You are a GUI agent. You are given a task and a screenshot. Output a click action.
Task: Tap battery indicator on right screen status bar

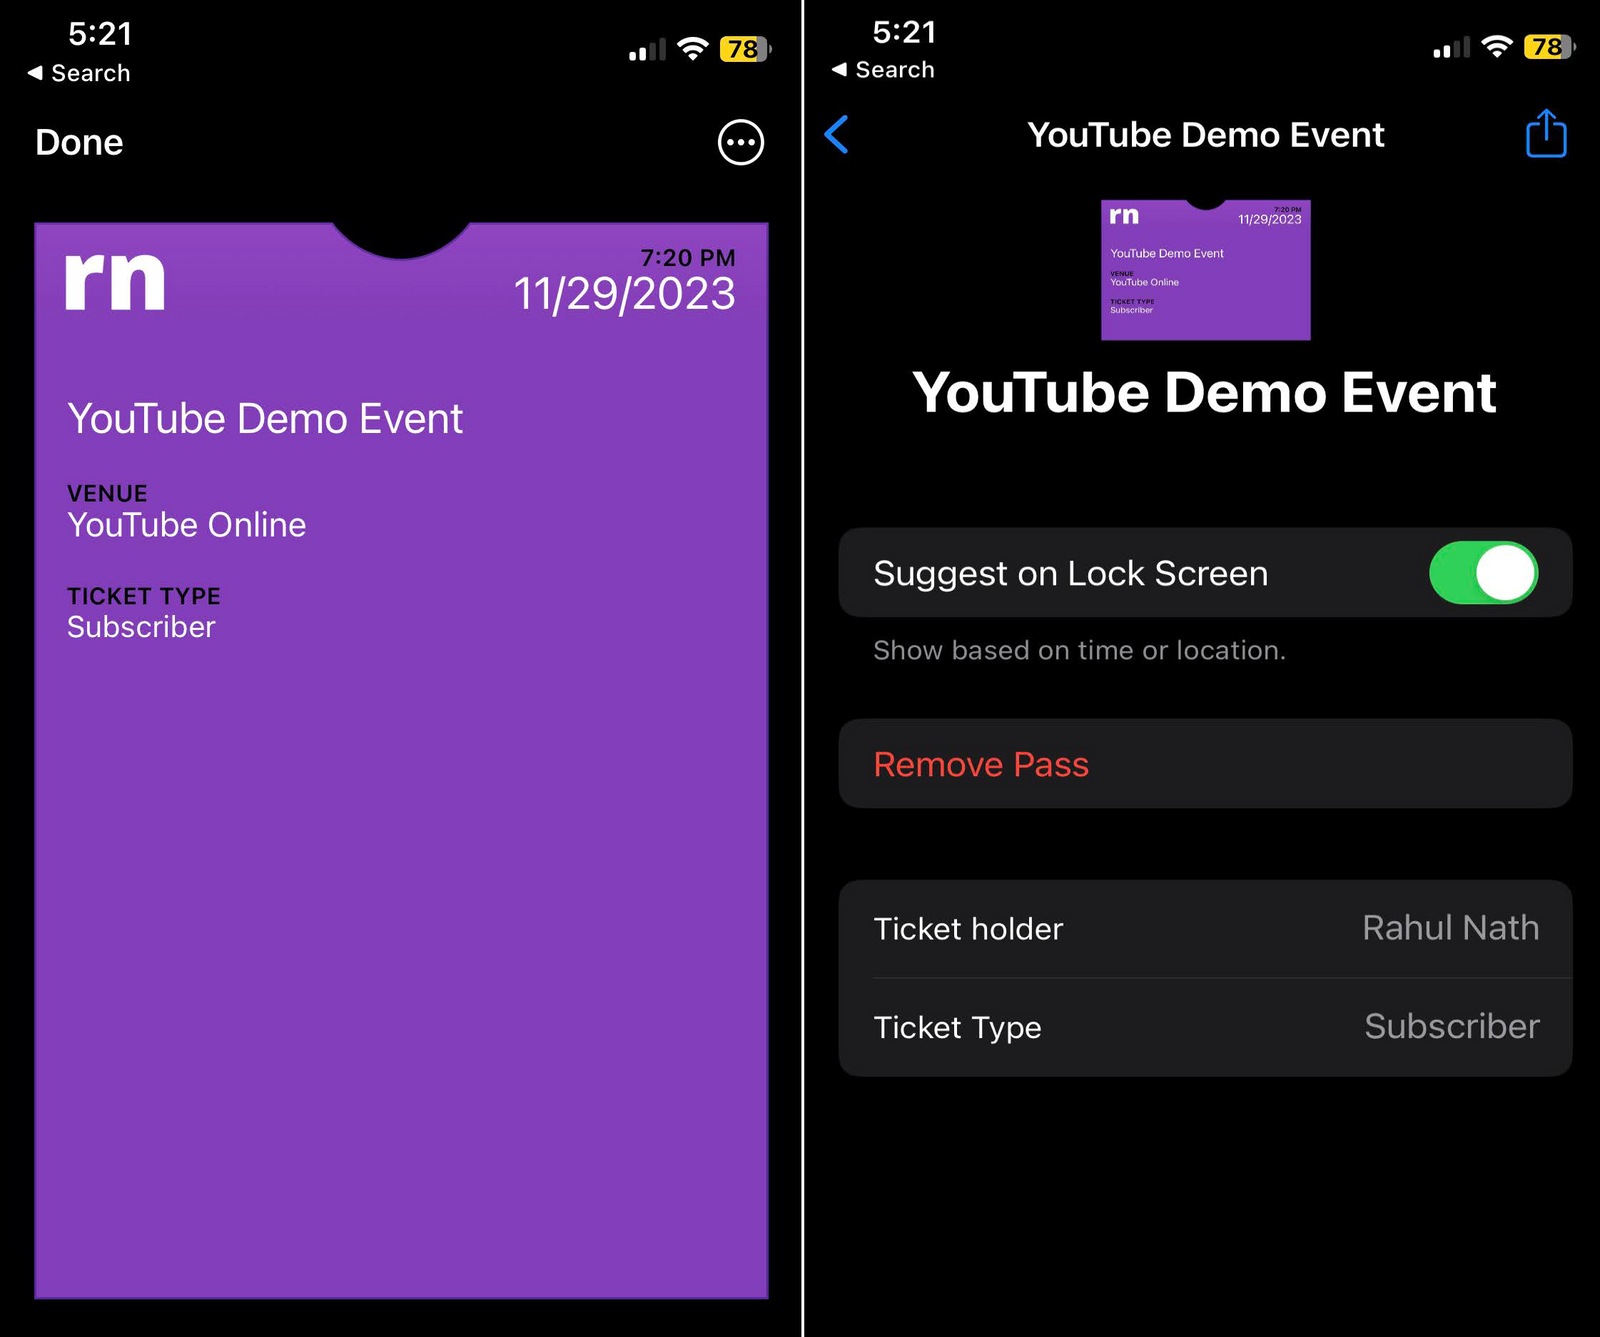pos(1549,47)
